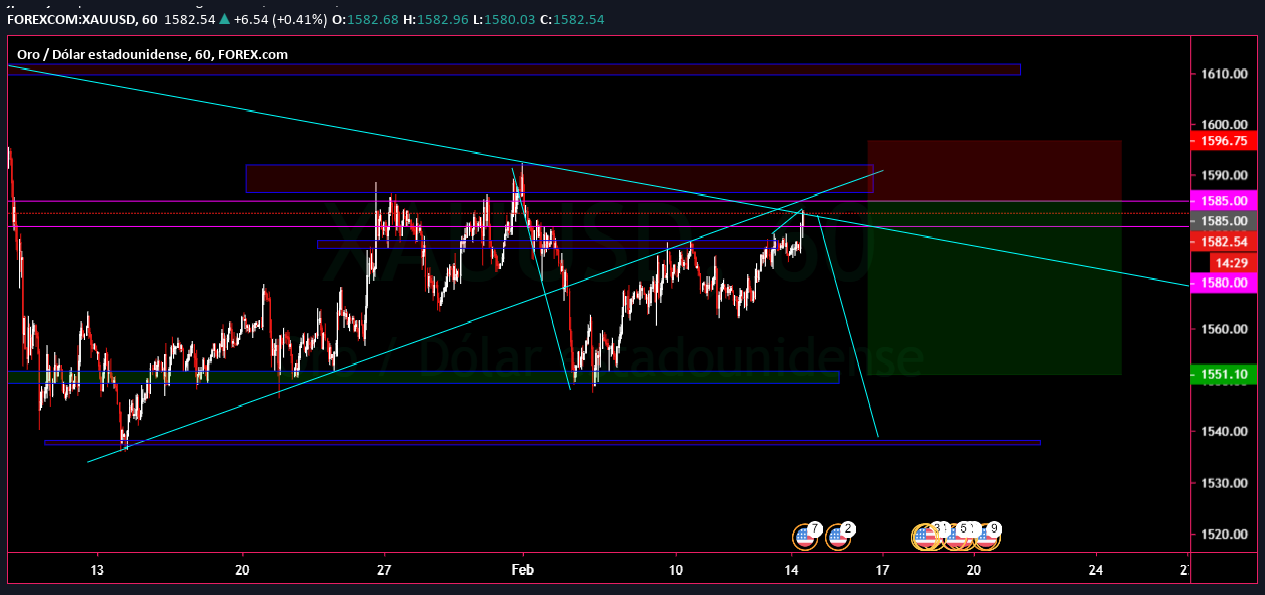The width and height of the screenshot is (1265, 595).
Task: Open US economic event marked with badge 9
Action: pos(986,537)
